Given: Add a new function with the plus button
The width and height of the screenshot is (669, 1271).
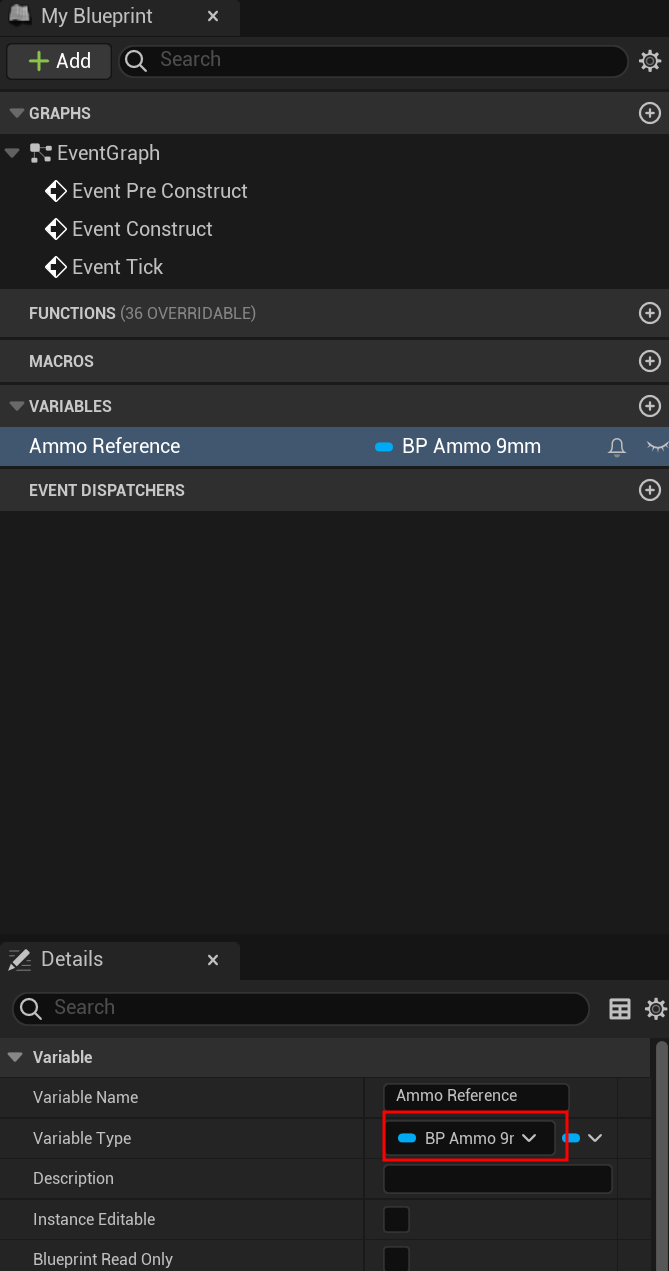Looking at the screenshot, I should [650, 313].
